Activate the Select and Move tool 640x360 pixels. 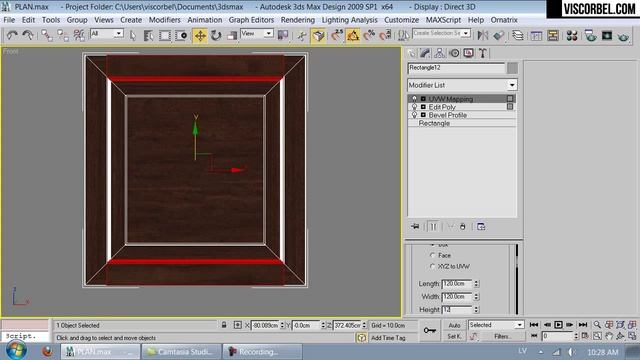[x=200, y=36]
